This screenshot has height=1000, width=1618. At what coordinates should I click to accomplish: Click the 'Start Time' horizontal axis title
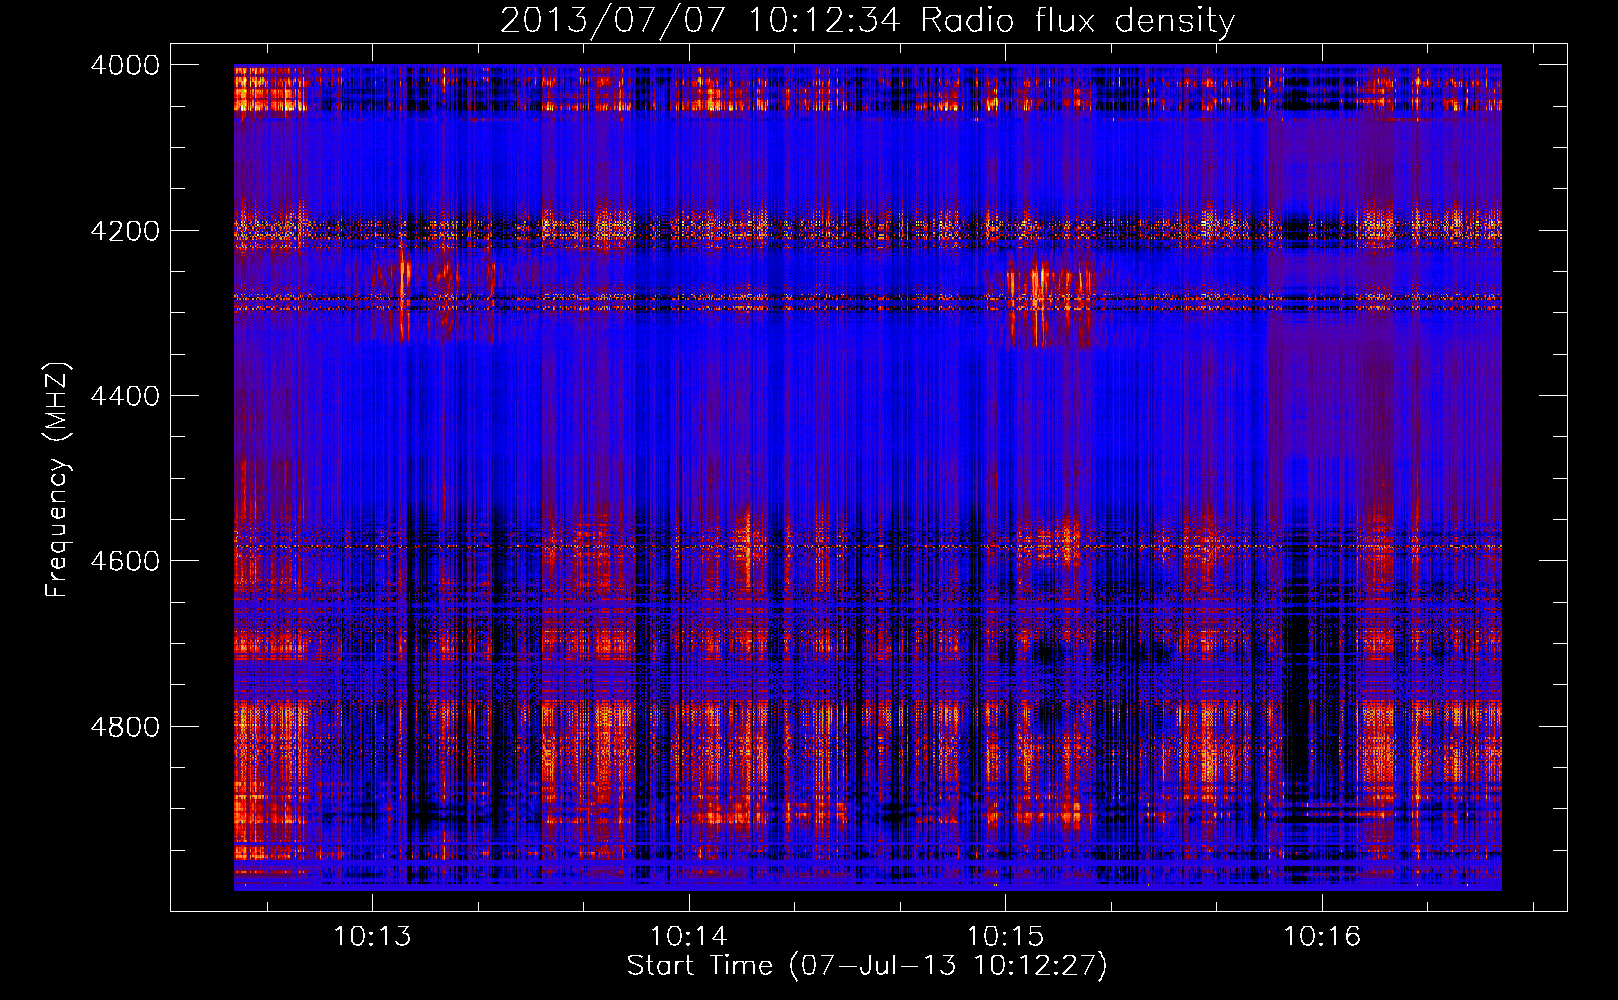coord(700,966)
